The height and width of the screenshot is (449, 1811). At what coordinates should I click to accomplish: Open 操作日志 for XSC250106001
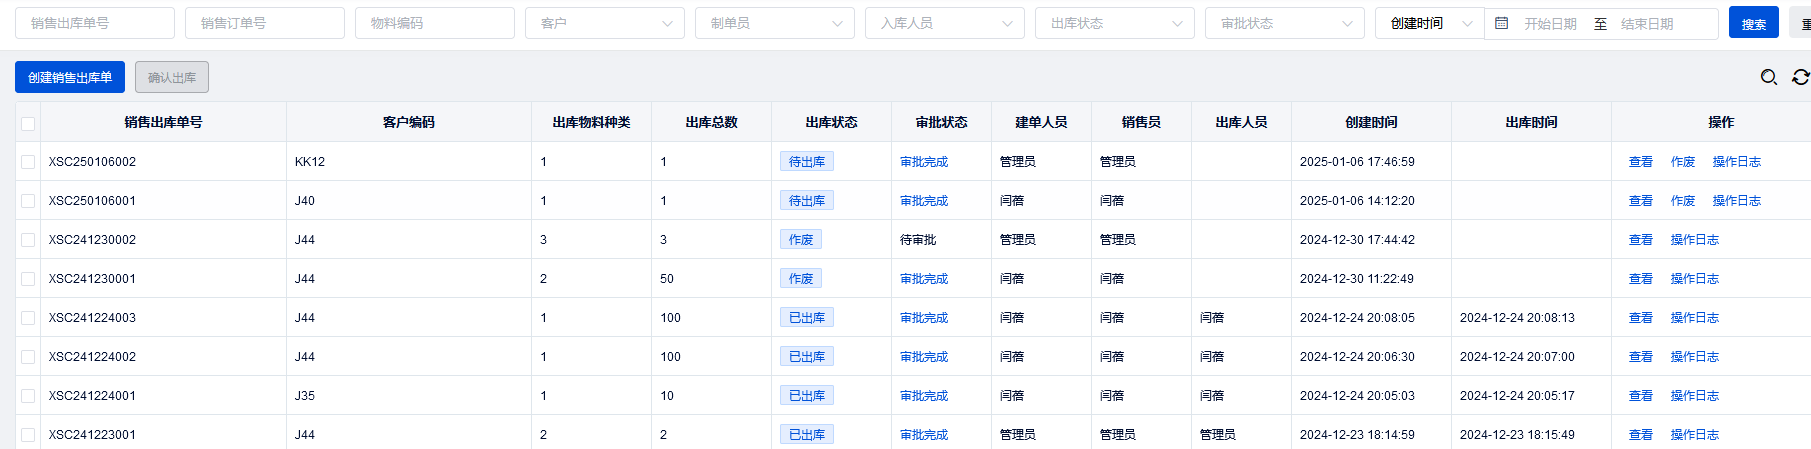1737,201
